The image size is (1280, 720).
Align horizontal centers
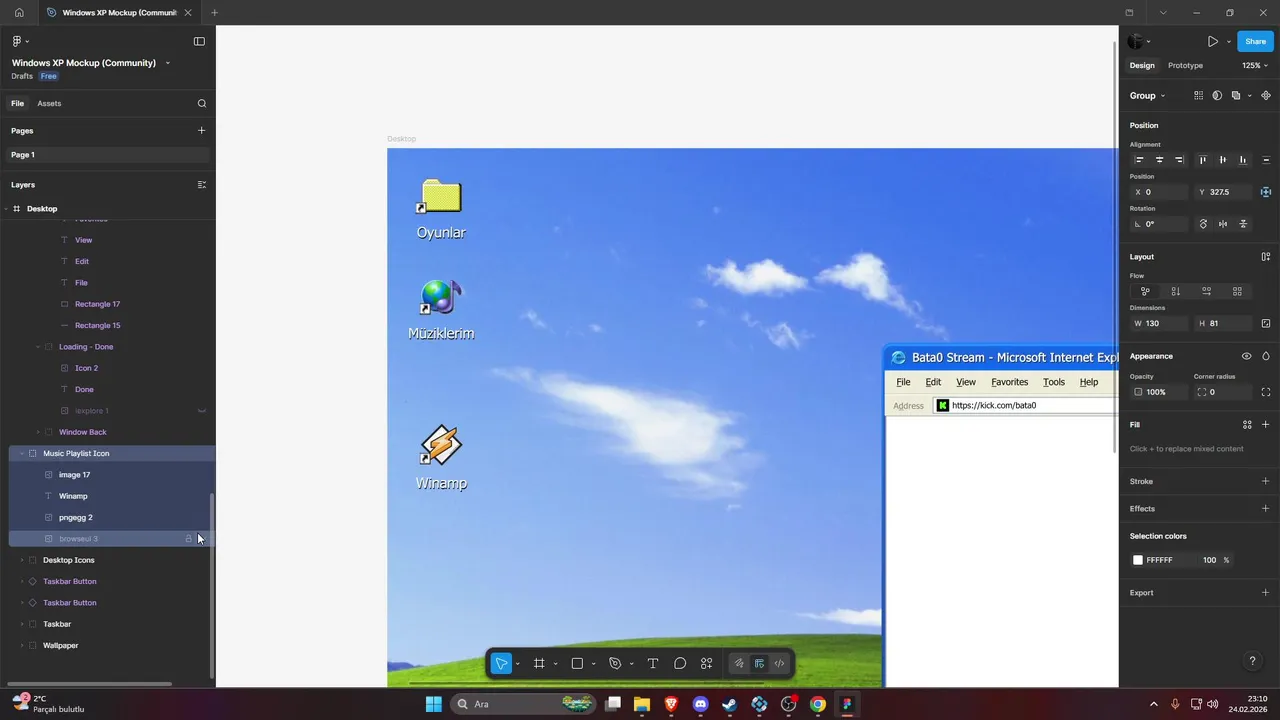[x=1159, y=160]
